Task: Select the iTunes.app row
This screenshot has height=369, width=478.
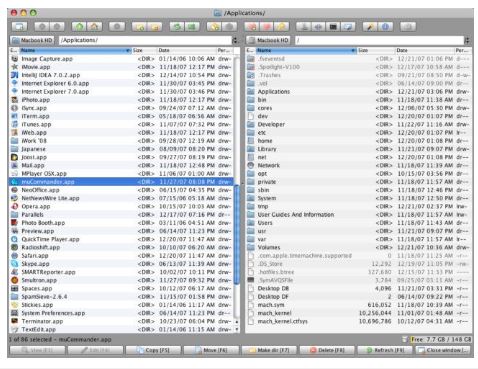Action: [x=121, y=124]
